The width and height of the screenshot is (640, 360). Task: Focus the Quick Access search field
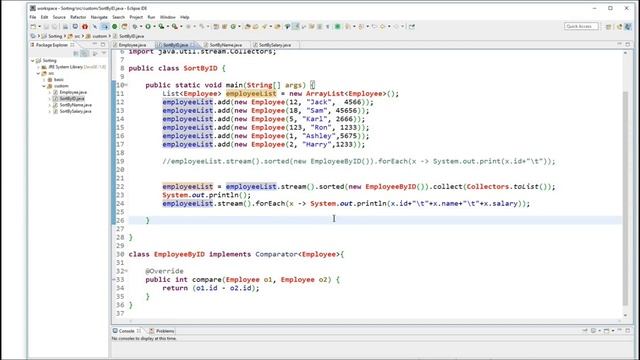click(x=581, y=26)
